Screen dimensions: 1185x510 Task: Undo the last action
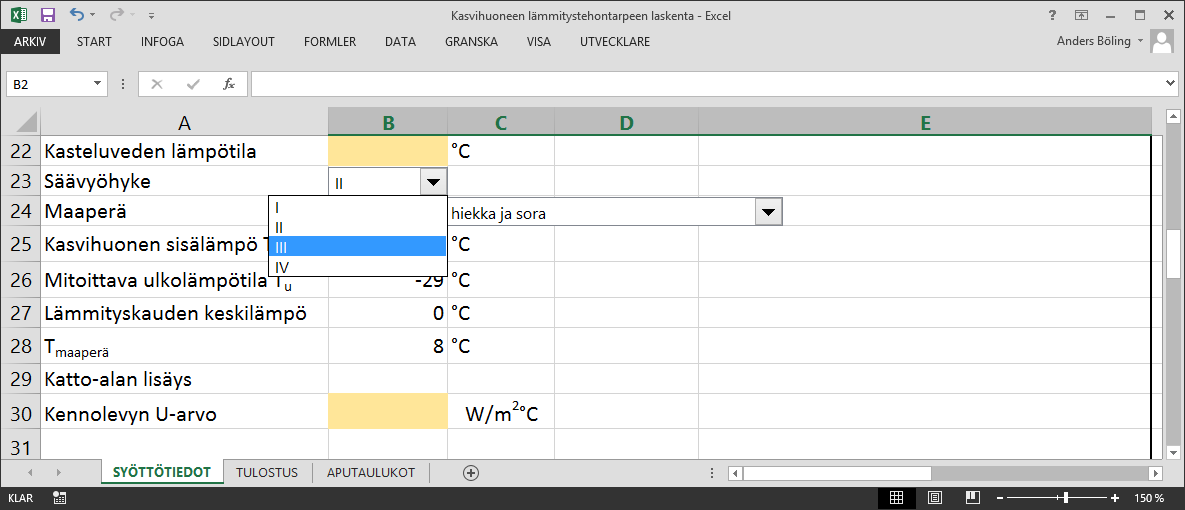click(x=76, y=14)
